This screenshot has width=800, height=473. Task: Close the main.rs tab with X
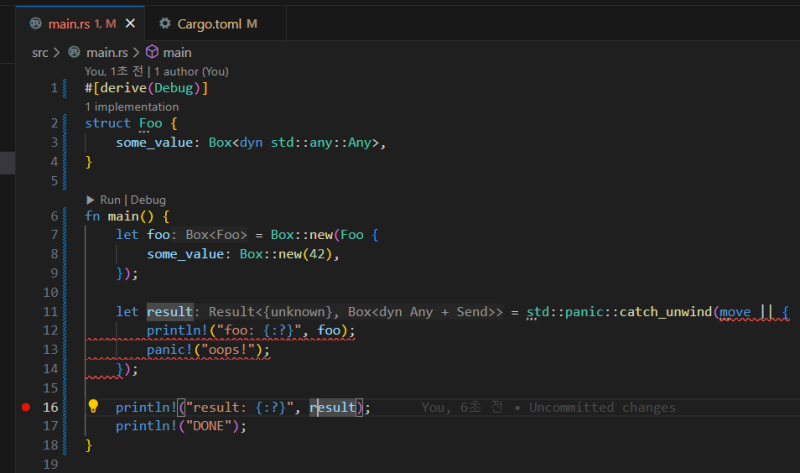(x=130, y=23)
